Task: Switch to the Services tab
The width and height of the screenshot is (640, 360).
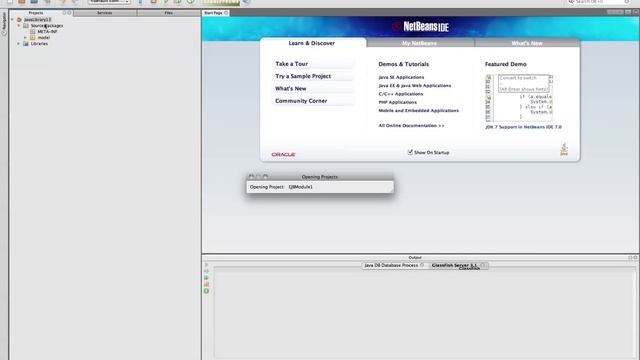Action: point(104,13)
